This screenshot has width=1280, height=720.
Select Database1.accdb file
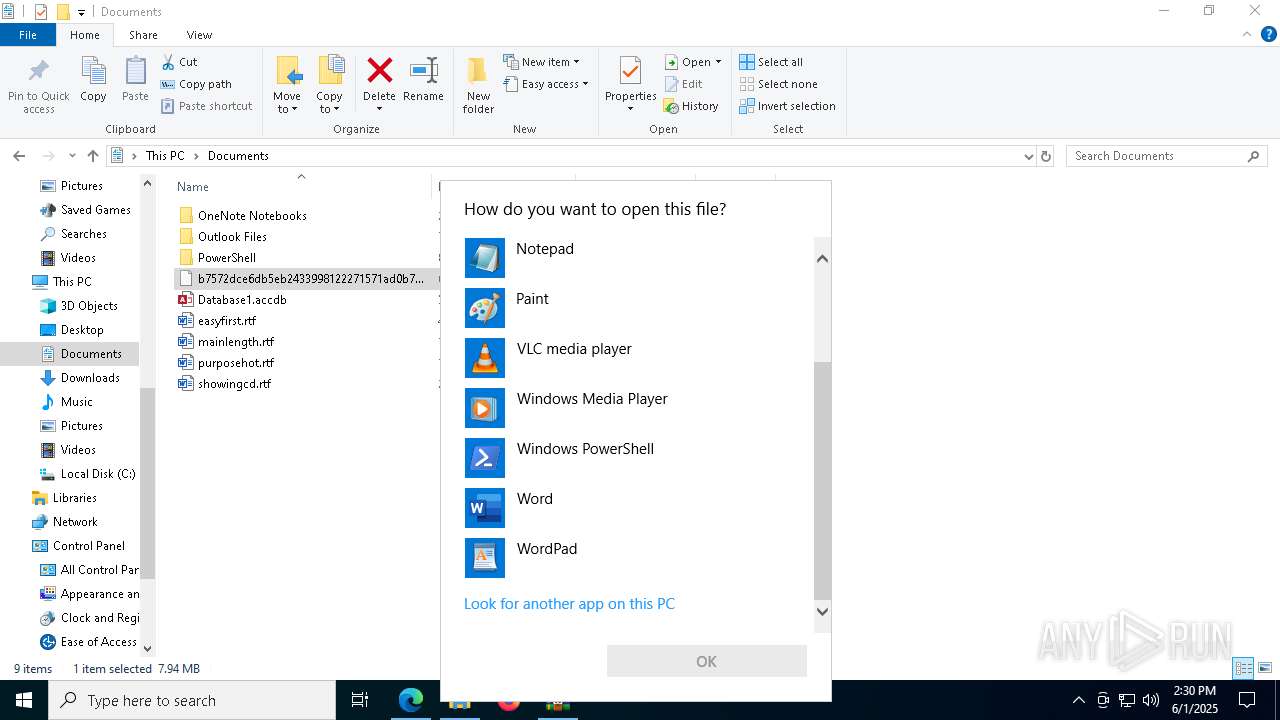coord(242,300)
